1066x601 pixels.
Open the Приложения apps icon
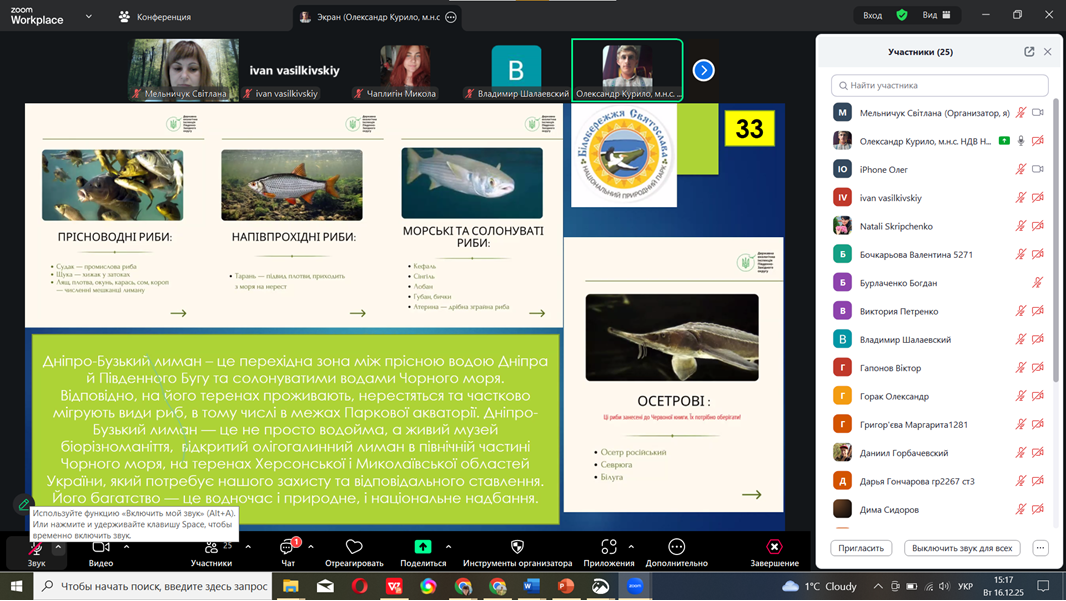[608, 547]
